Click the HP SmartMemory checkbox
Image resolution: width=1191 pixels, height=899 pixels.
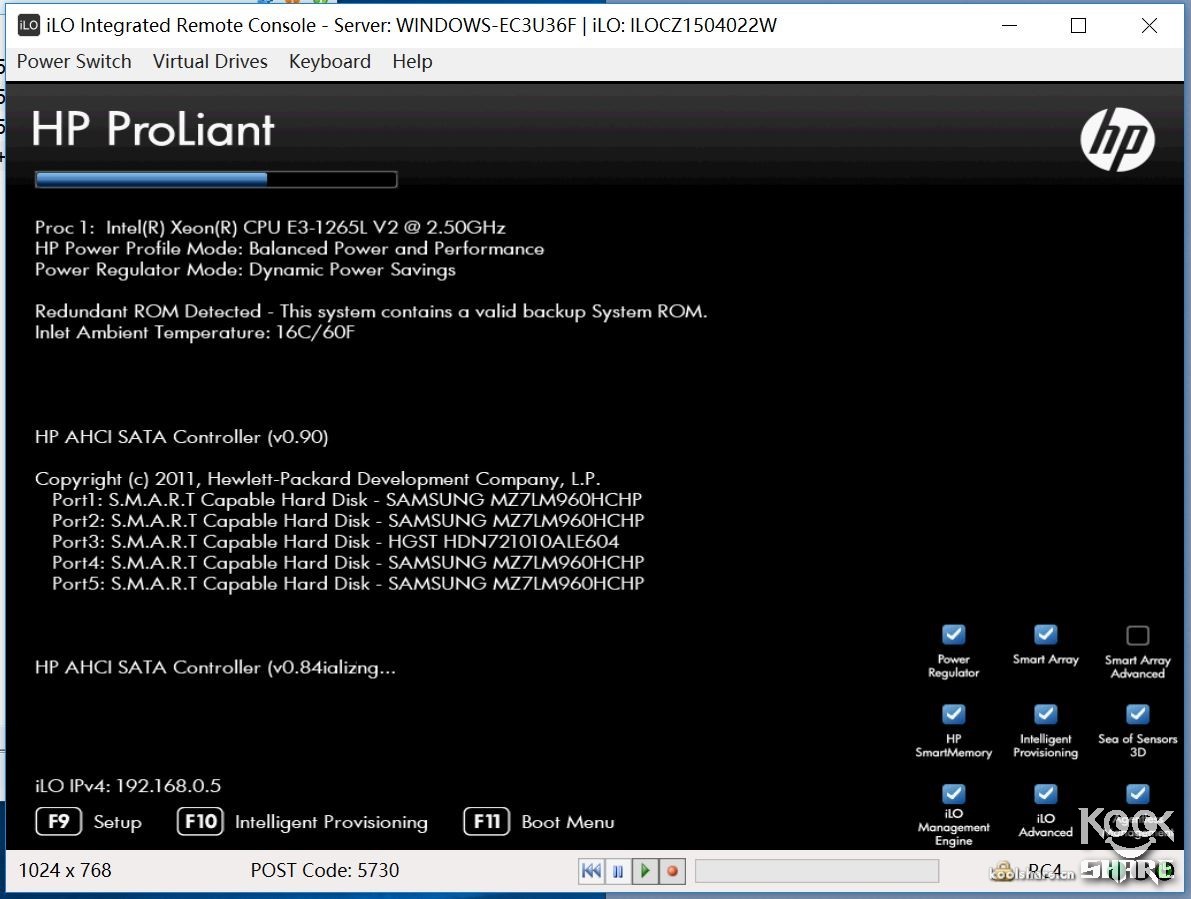click(x=953, y=714)
